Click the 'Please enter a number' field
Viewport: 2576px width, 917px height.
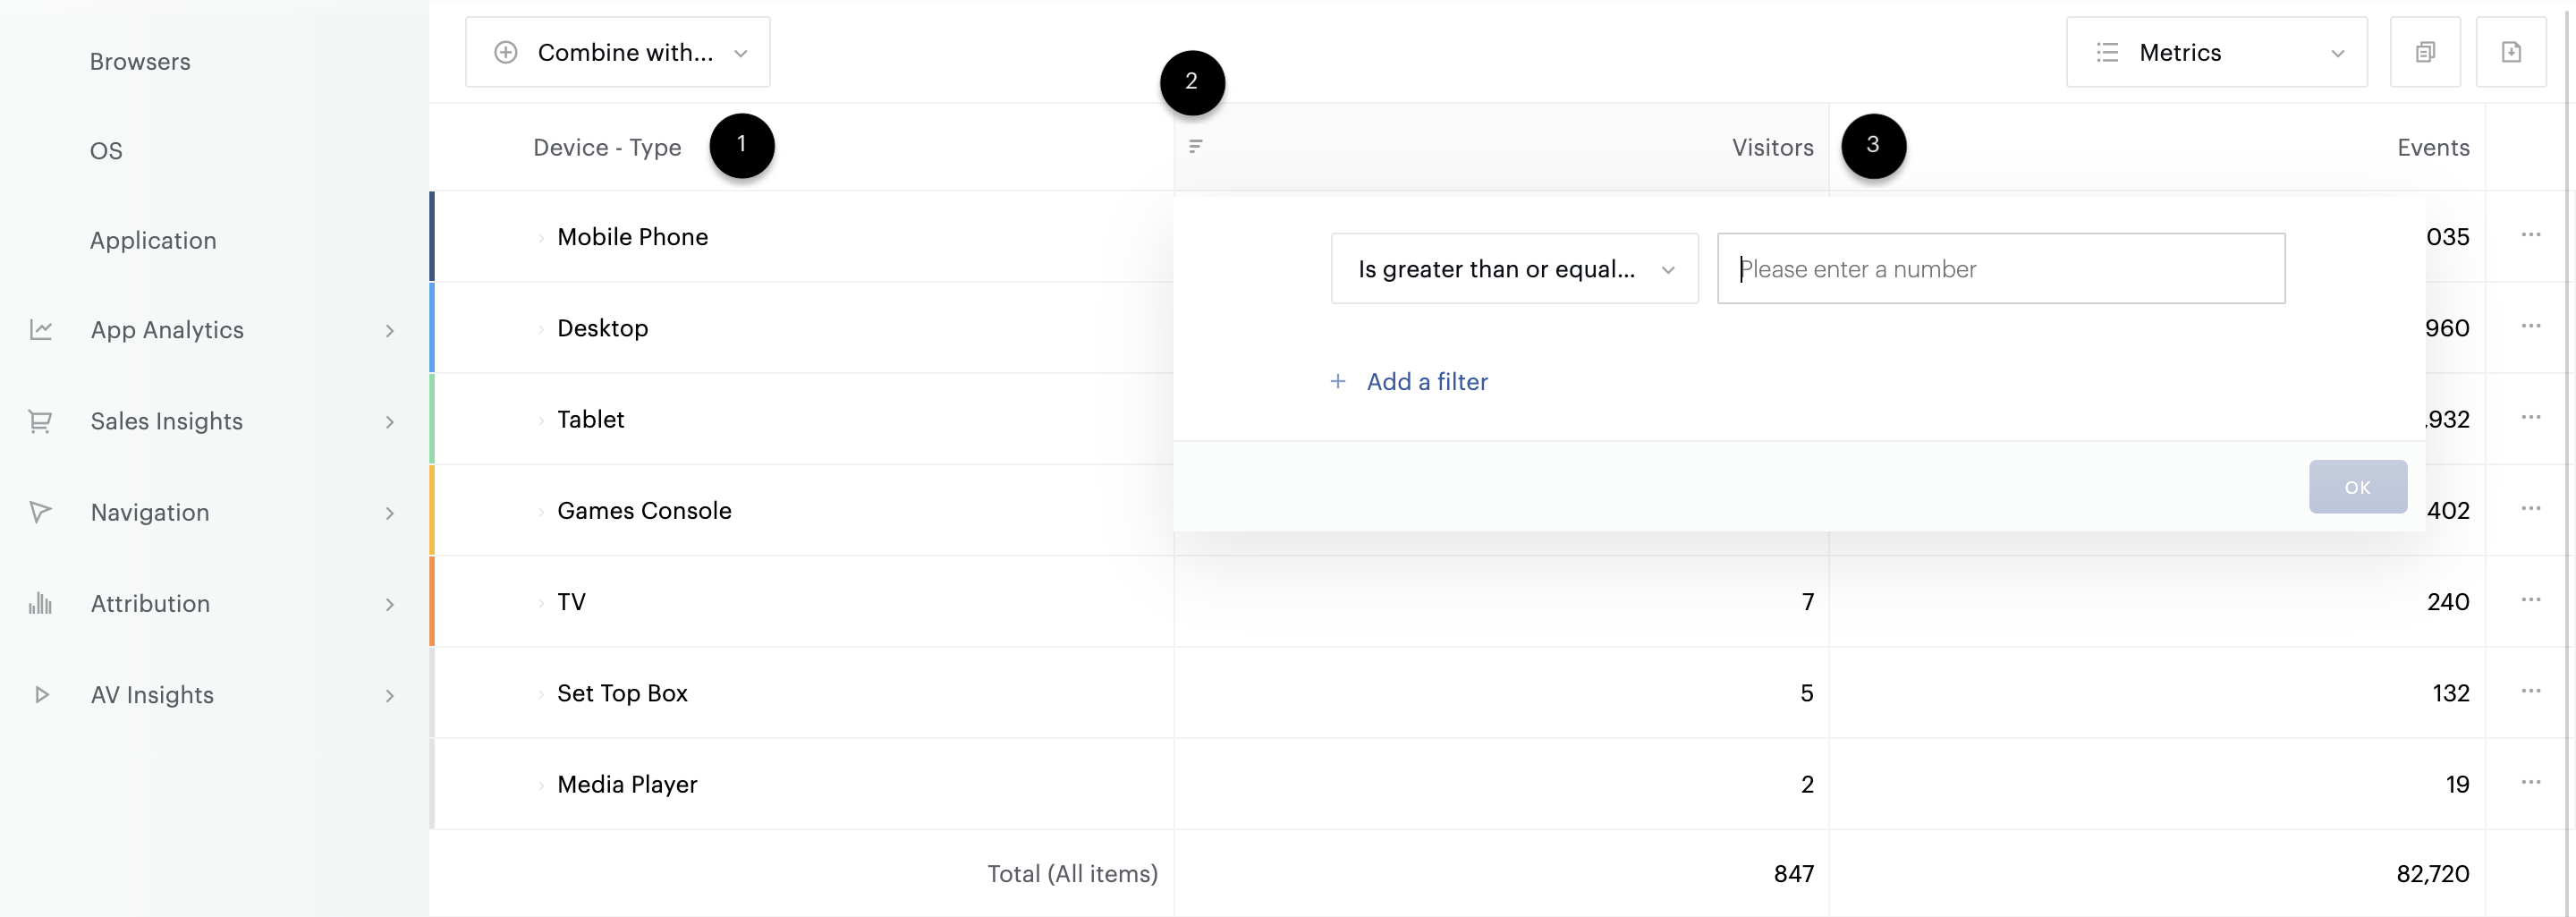tap(2000, 269)
